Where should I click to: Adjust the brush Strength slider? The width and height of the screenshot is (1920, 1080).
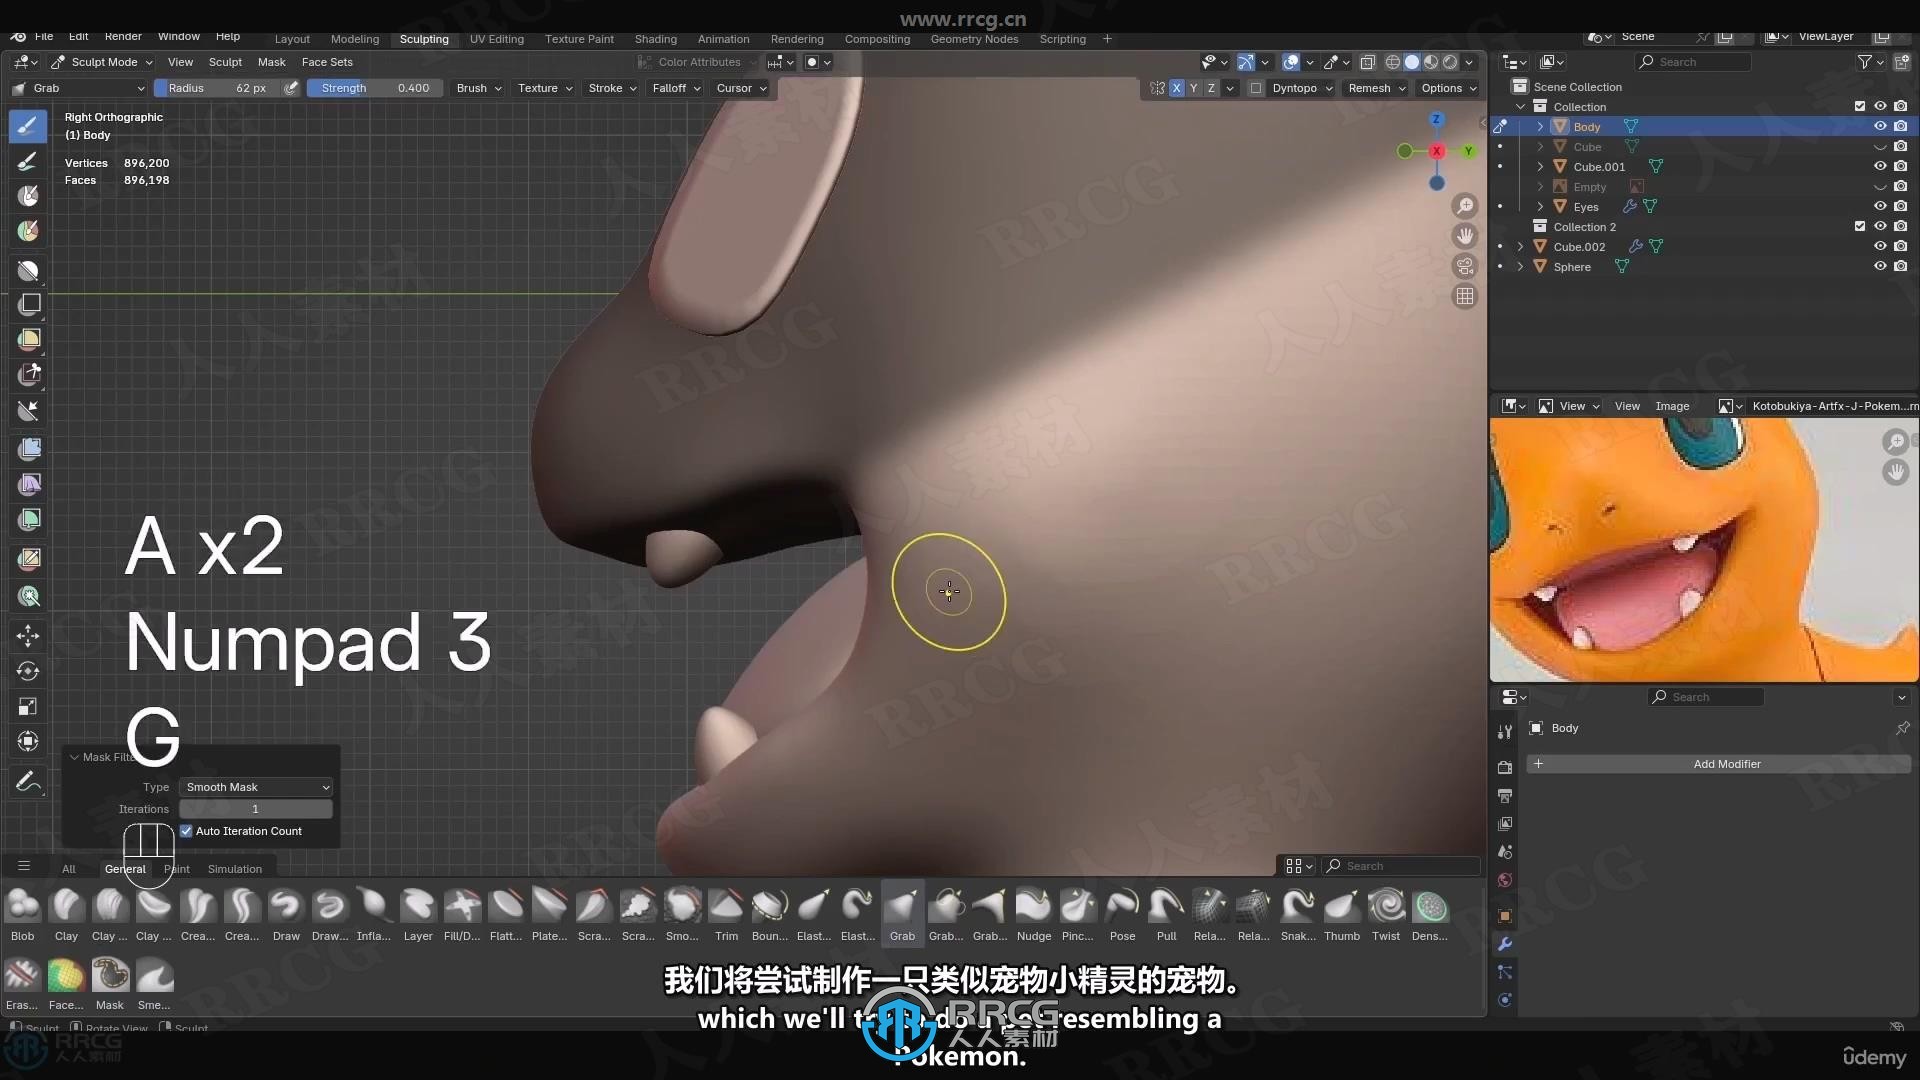(x=375, y=88)
